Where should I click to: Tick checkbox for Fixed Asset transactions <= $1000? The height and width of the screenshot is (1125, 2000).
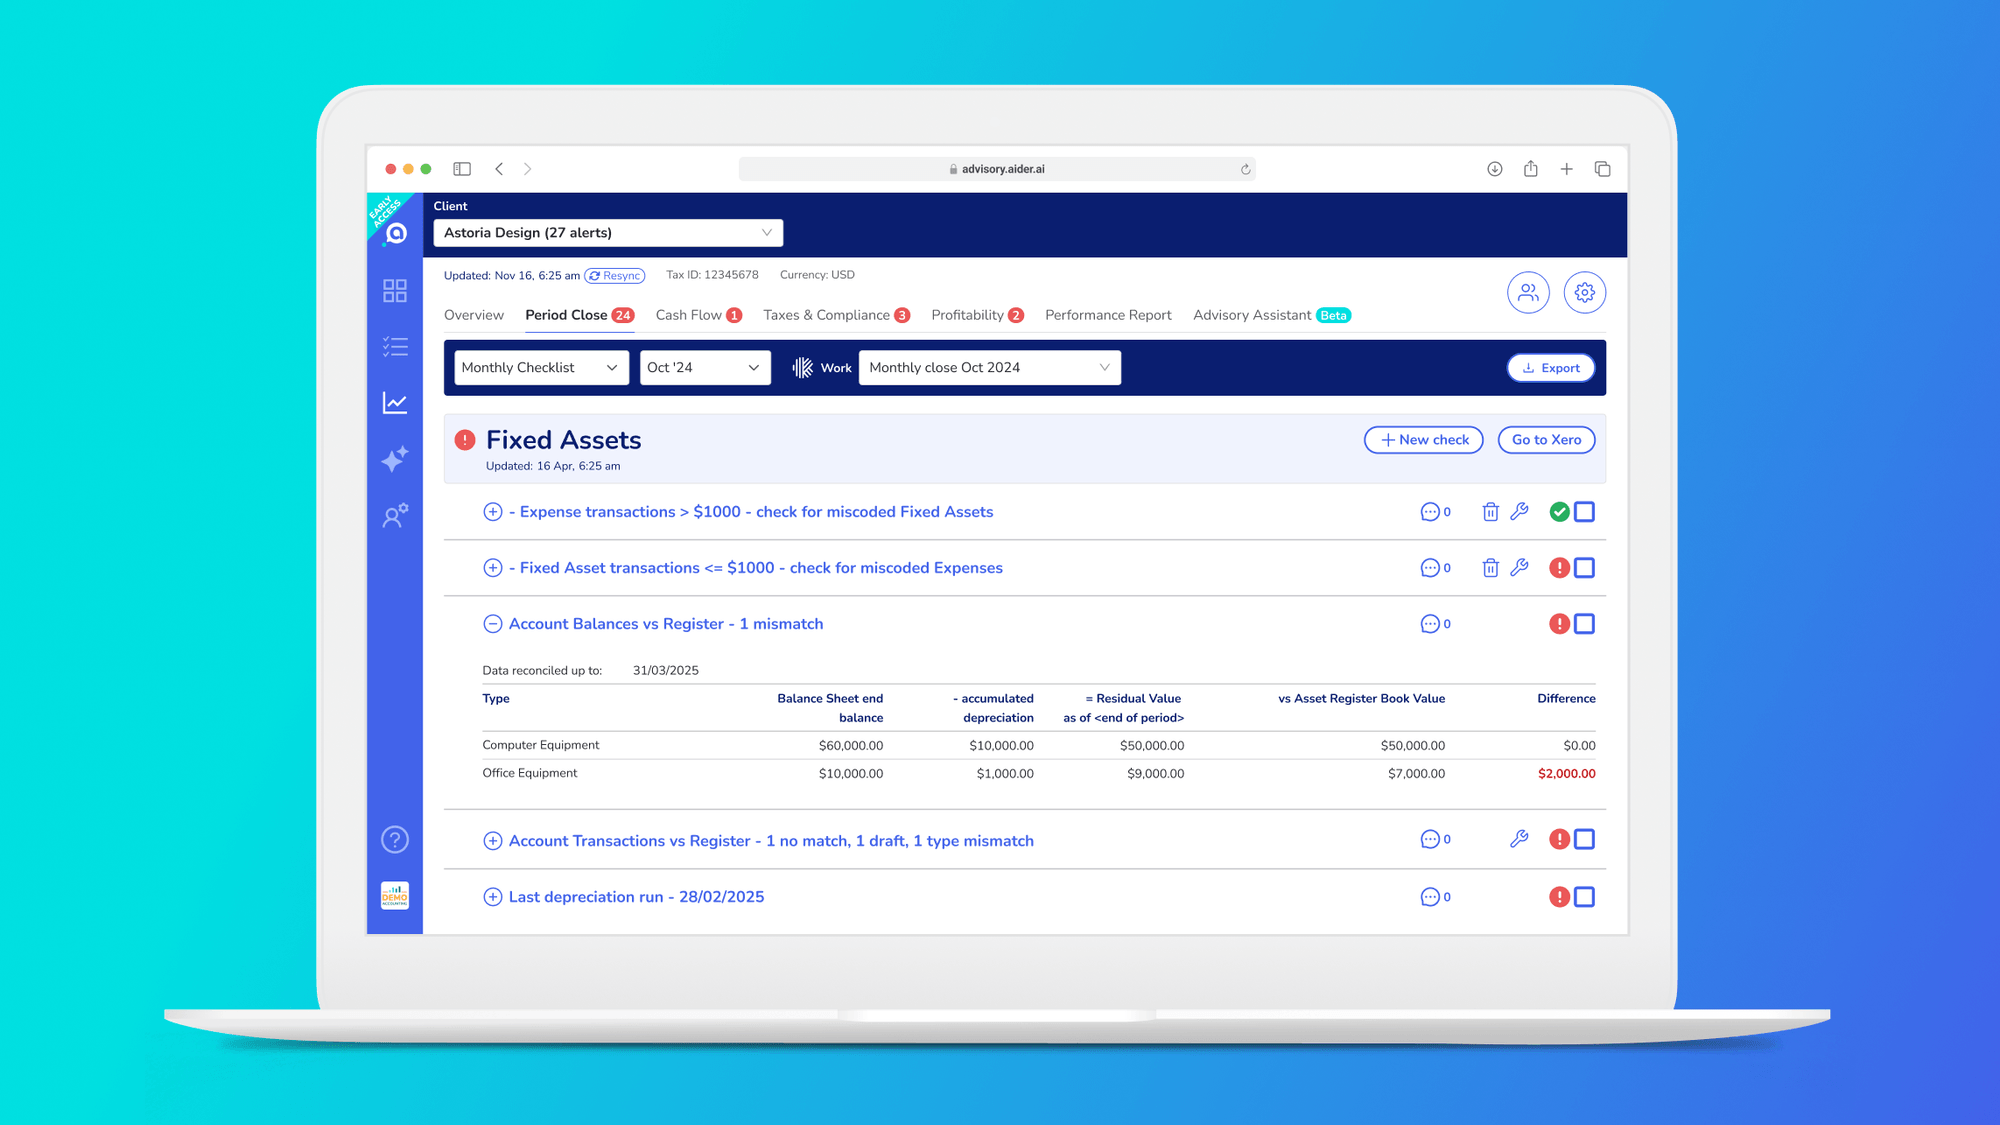click(1584, 568)
